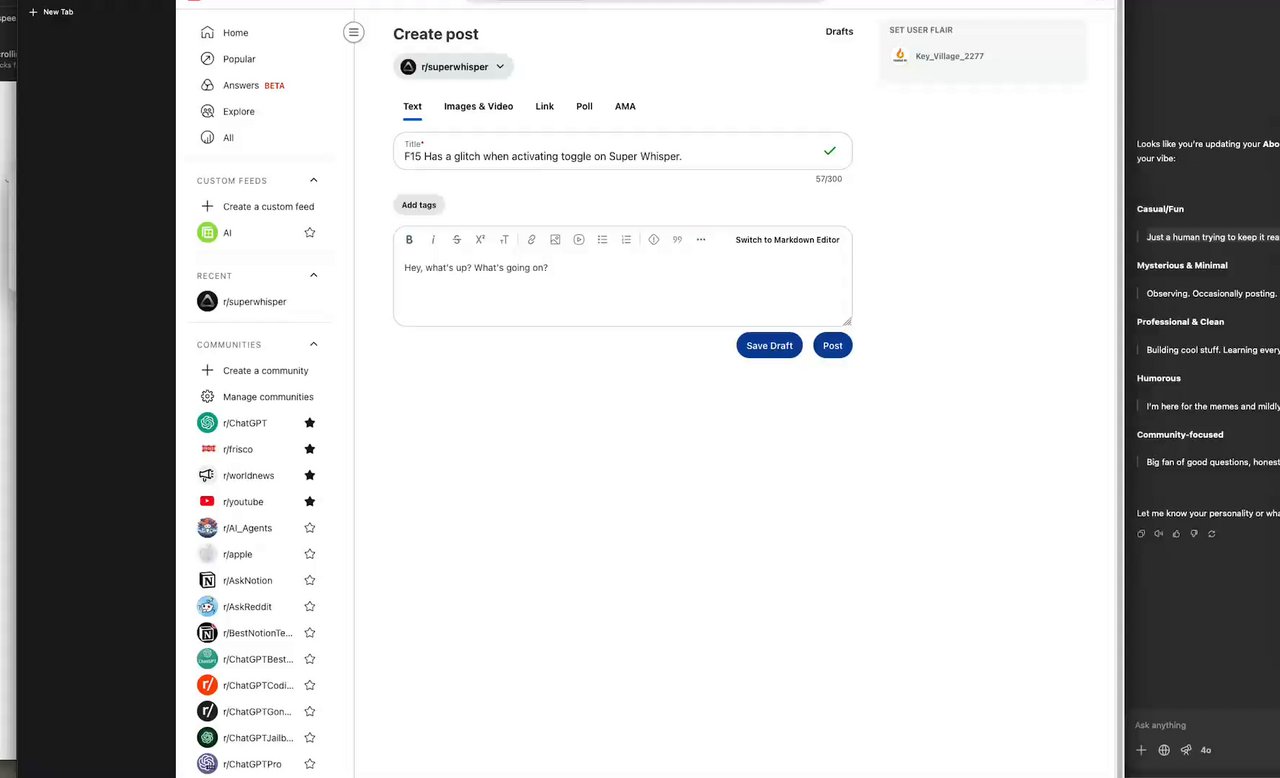Collapse the Recent section
This screenshot has height=778, width=1280.
[x=314, y=276]
